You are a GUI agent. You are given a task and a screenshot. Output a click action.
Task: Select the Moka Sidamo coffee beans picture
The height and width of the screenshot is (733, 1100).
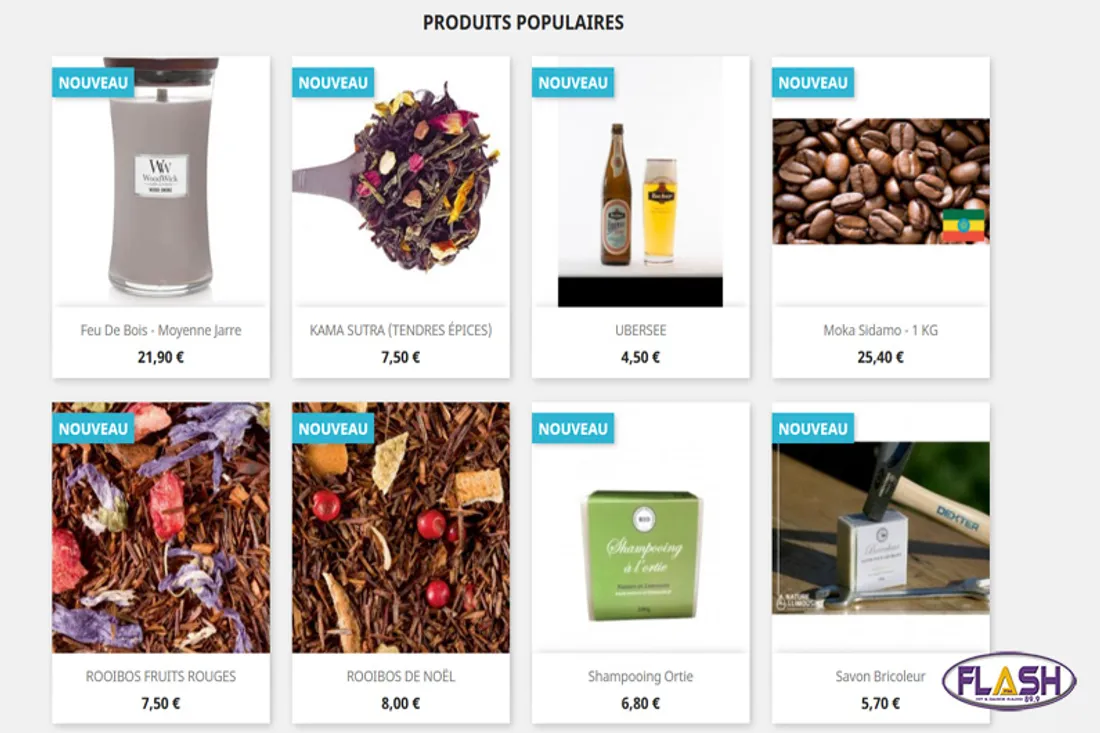(x=880, y=181)
